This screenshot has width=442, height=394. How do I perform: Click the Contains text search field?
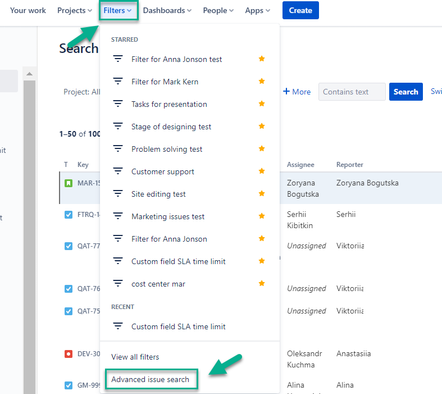(x=352, y=92)
